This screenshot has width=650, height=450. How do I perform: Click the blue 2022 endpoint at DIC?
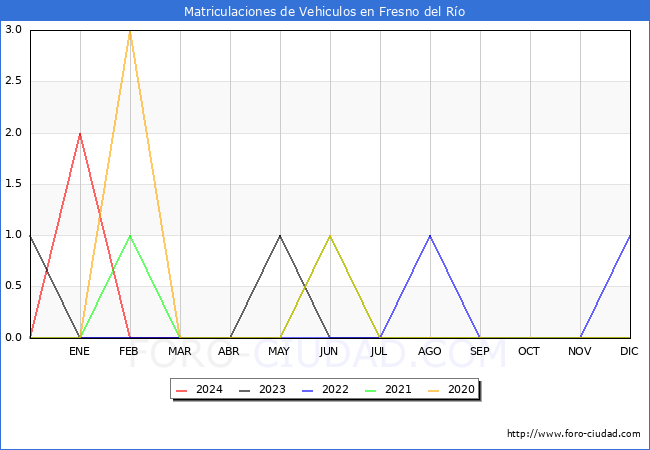(630, 236)
